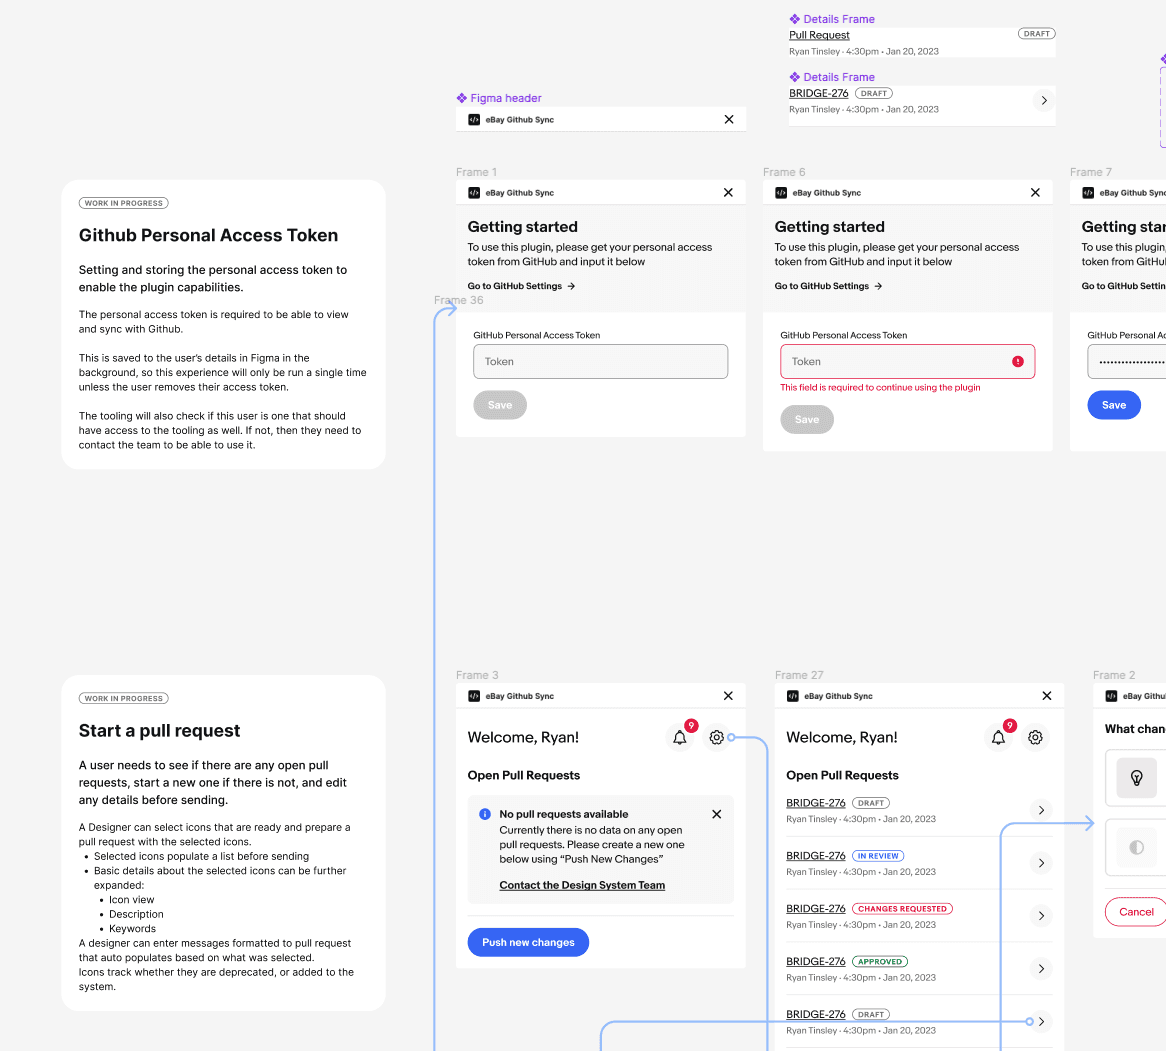
Task: Close the Frame 6 plugin window
Action: (x=1035, y=193)
